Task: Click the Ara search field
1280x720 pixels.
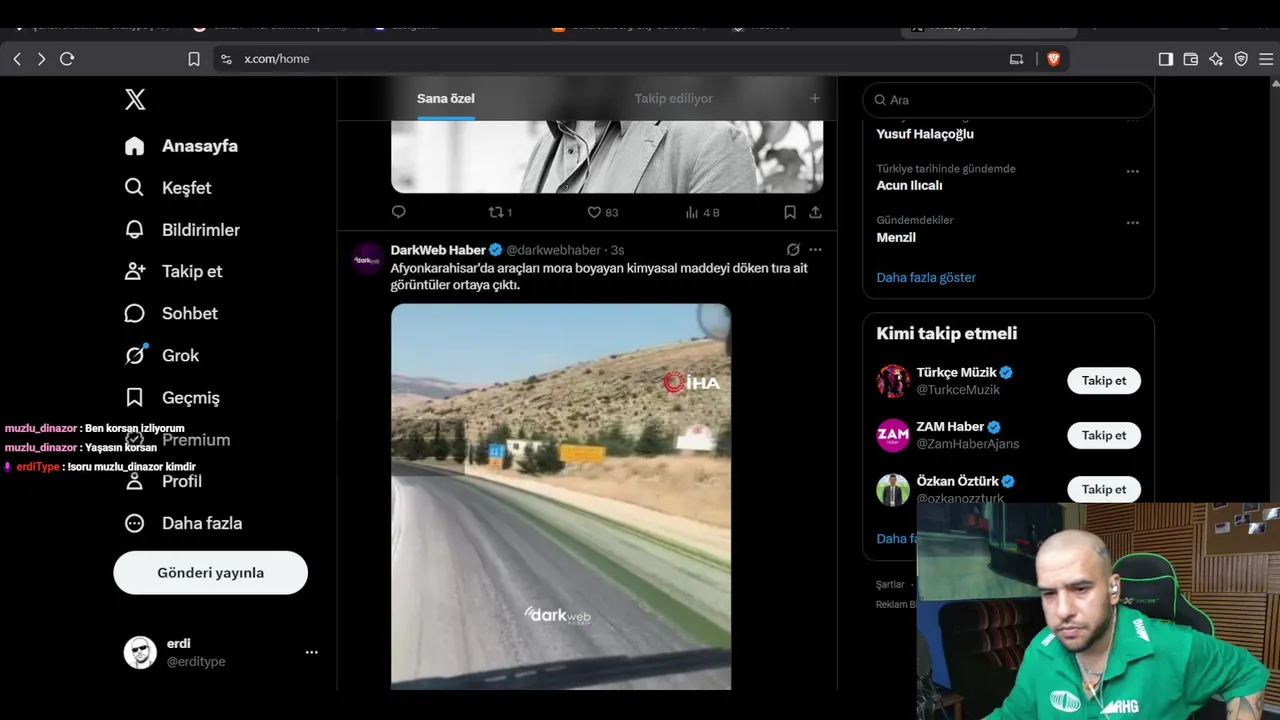Action: click(x=1008, y=100)
